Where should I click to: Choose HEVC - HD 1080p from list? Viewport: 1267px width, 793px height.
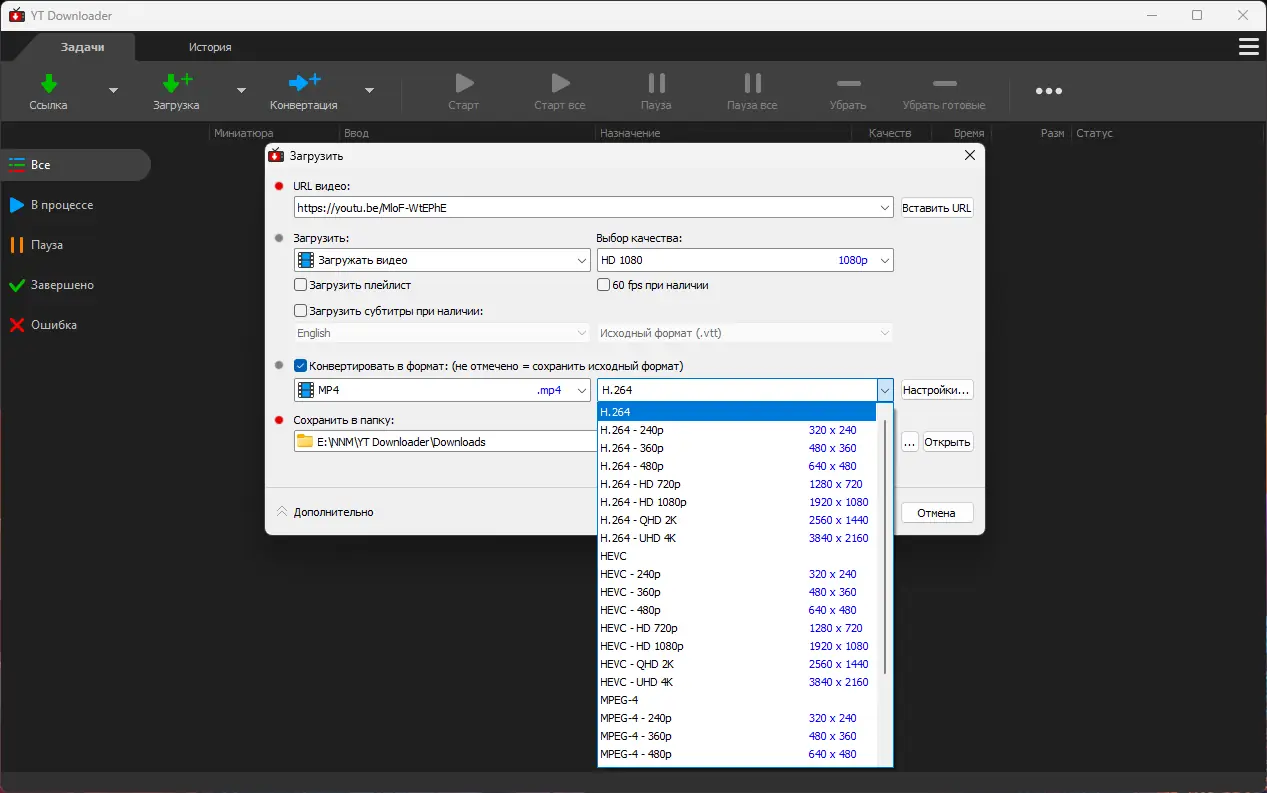737,646
